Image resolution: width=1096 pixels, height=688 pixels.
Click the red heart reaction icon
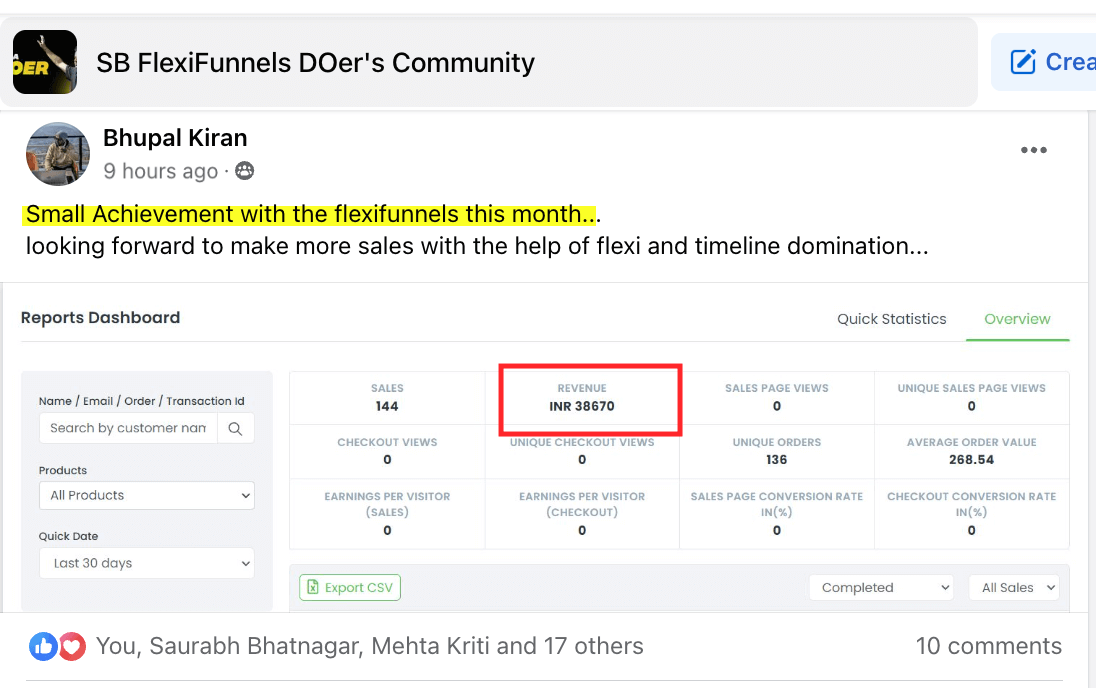coord(72,646)
